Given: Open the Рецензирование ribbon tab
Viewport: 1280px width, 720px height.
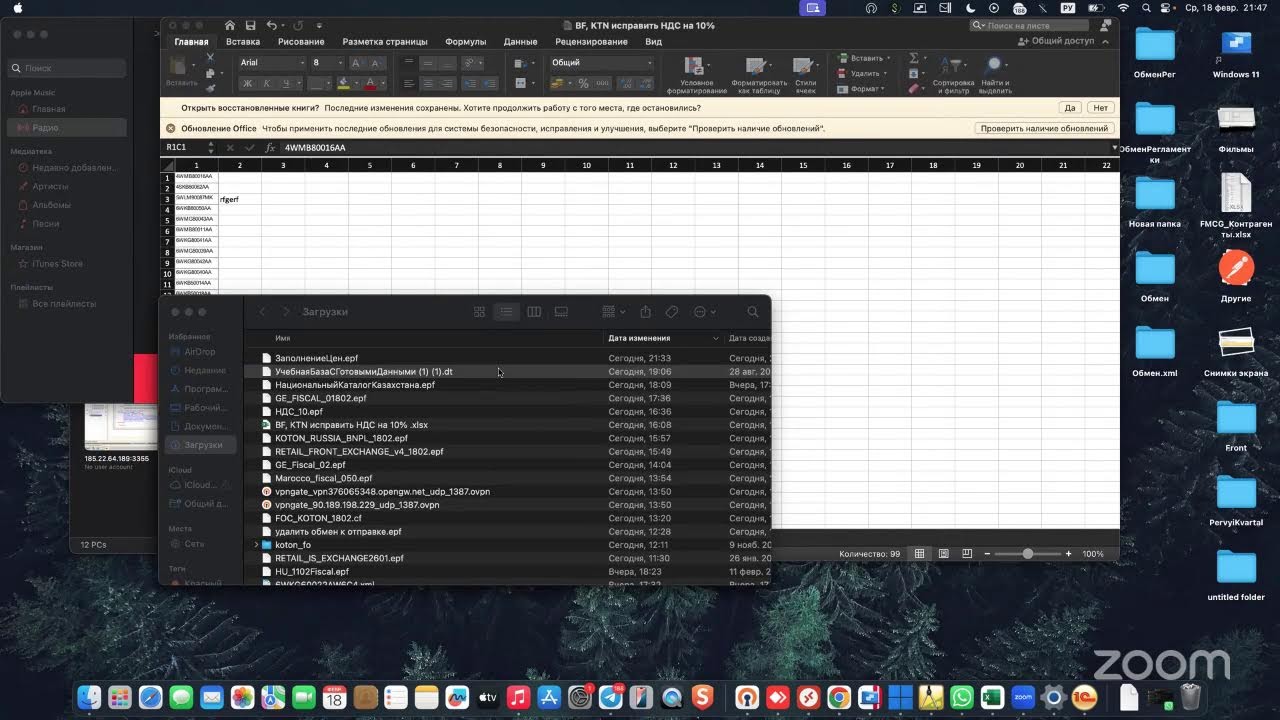Looking at the screenshot, I should [x=591, y=42].
